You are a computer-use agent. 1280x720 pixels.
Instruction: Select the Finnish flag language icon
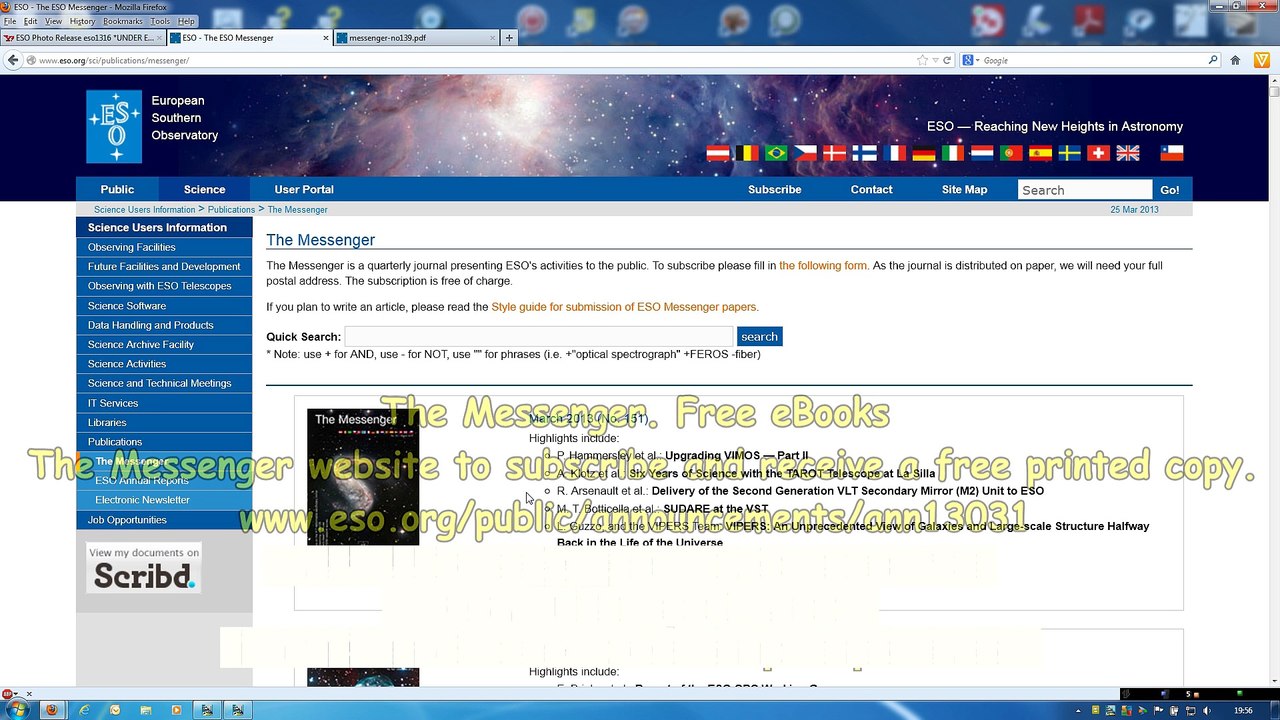(x=864, y=153)
